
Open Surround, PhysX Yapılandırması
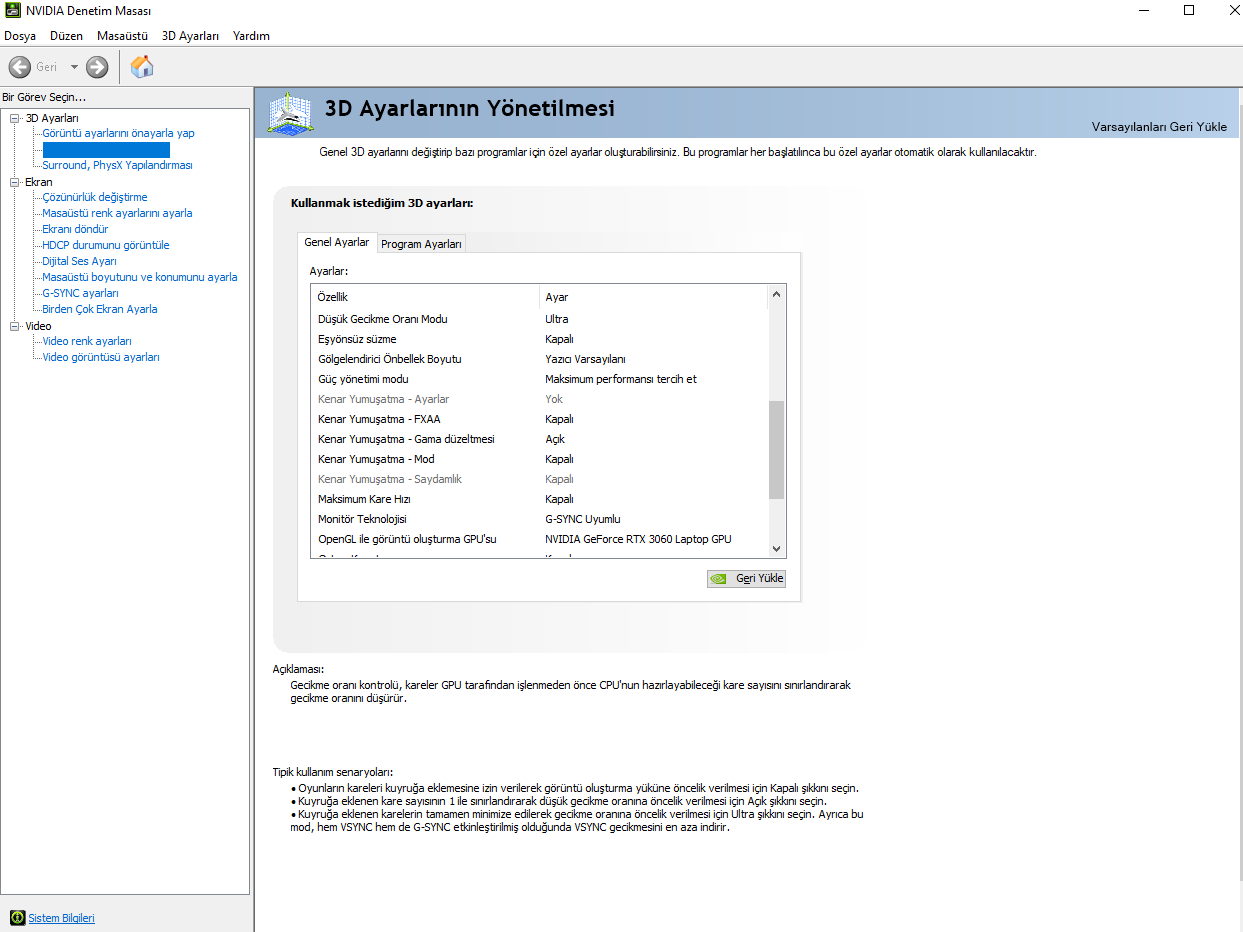[x=117, y=165]
